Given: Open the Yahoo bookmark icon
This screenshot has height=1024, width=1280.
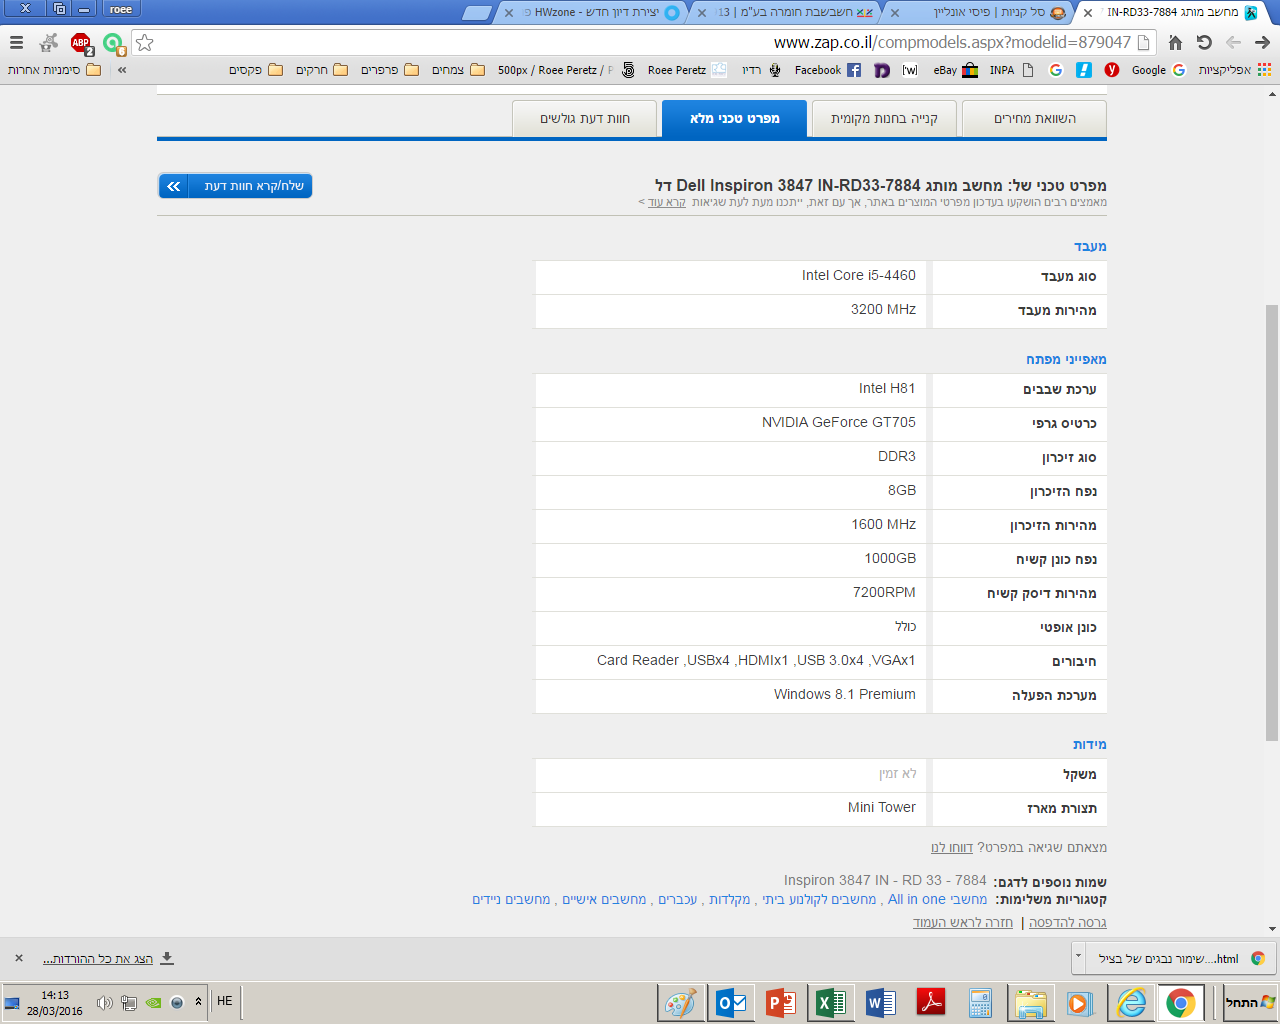Looking at the screenshot, I should coord(1111,70).
